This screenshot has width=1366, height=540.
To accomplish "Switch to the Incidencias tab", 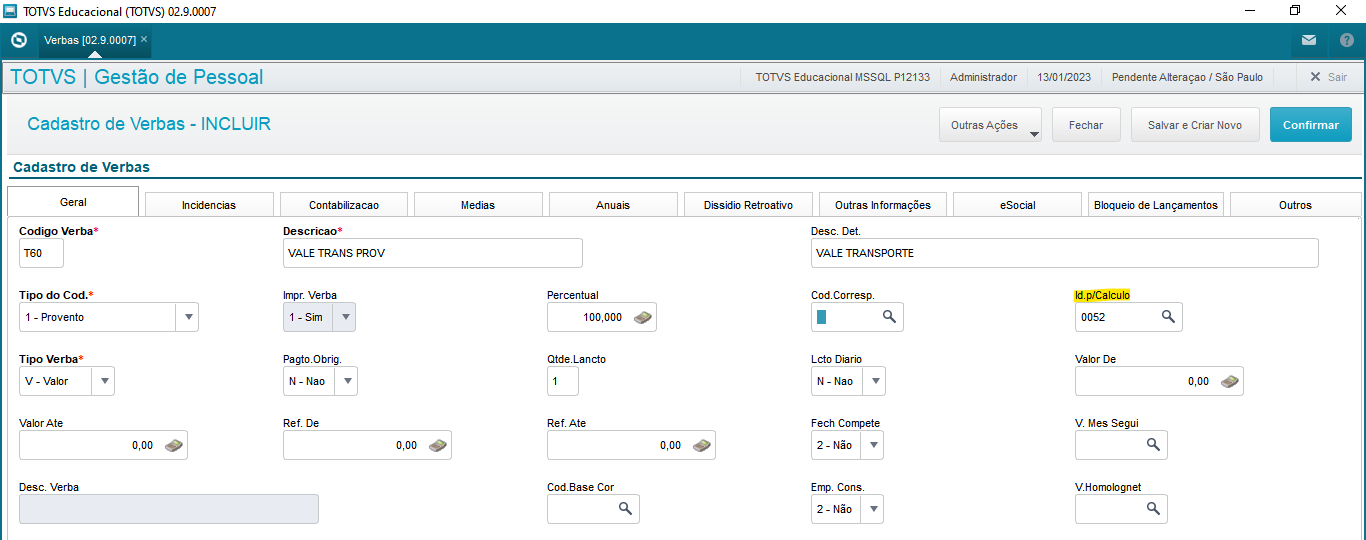I will click(x=209, y=205).
